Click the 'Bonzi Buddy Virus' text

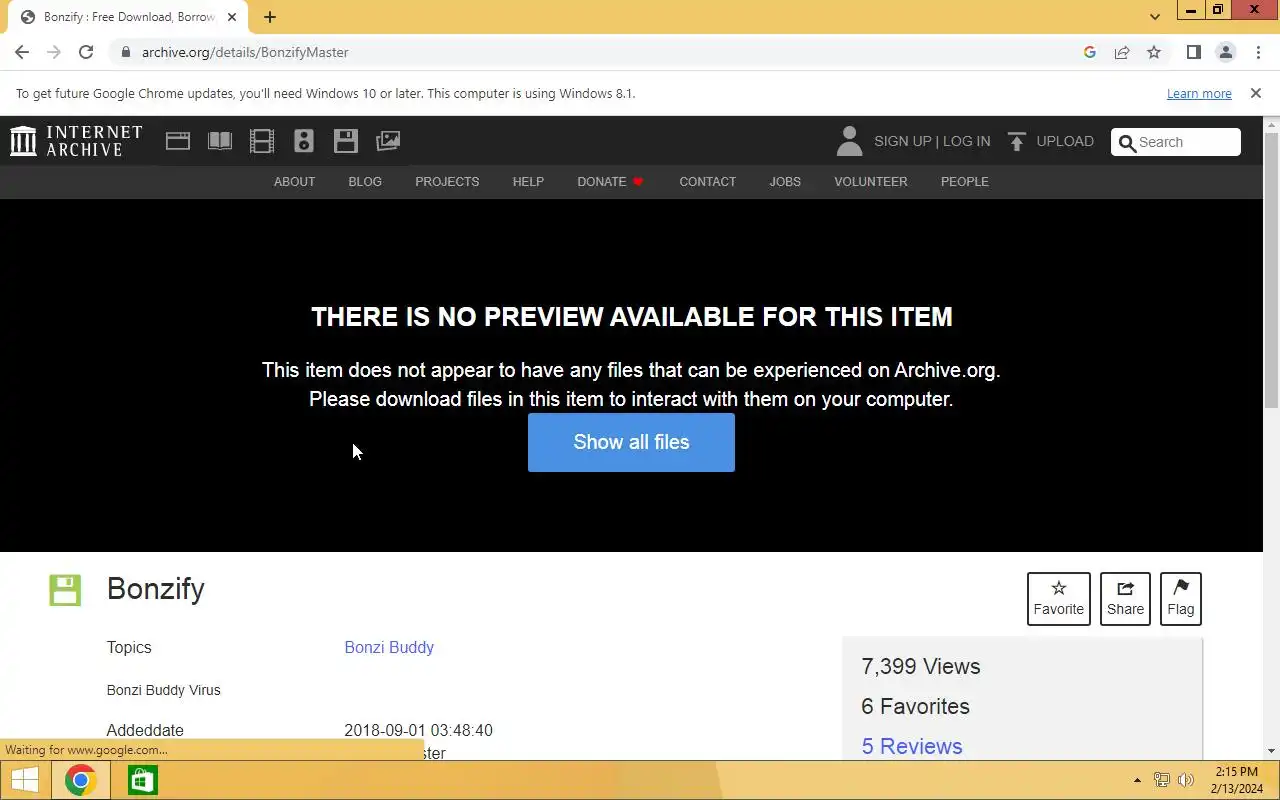pyautogui.click(x=164, y=690)
